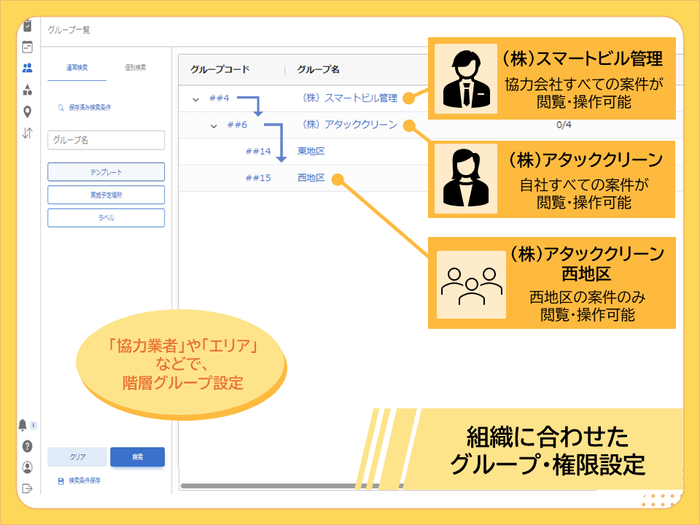
Task: Open the user account profile icon
Action: [27, 467]
